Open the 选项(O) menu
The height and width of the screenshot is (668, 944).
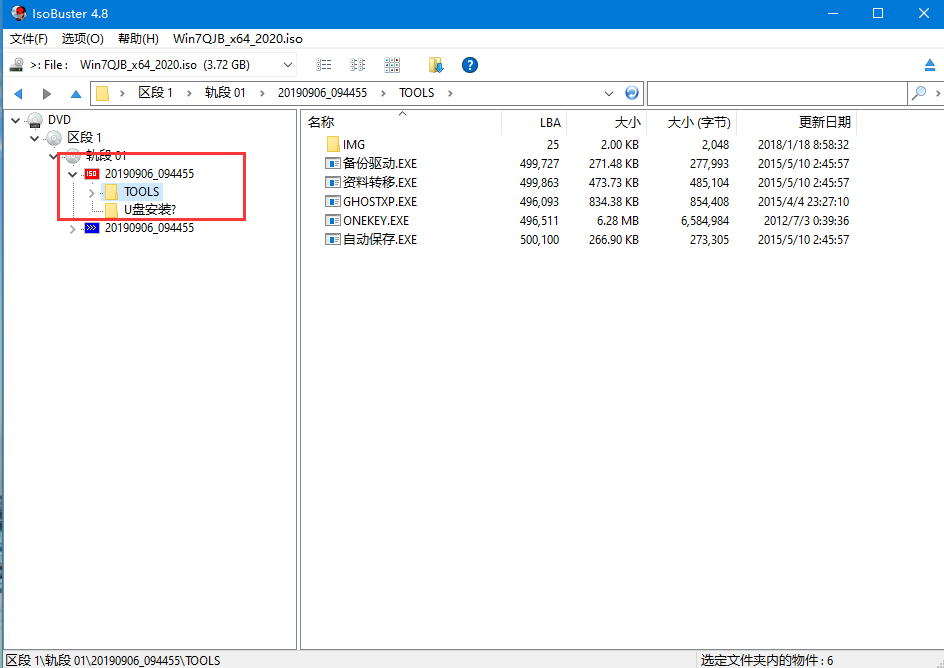82,38
